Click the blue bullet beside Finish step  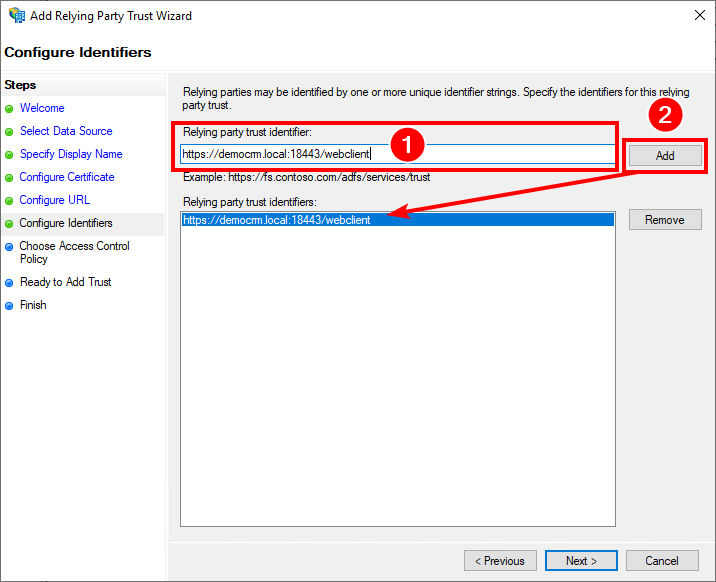point(9,306)
